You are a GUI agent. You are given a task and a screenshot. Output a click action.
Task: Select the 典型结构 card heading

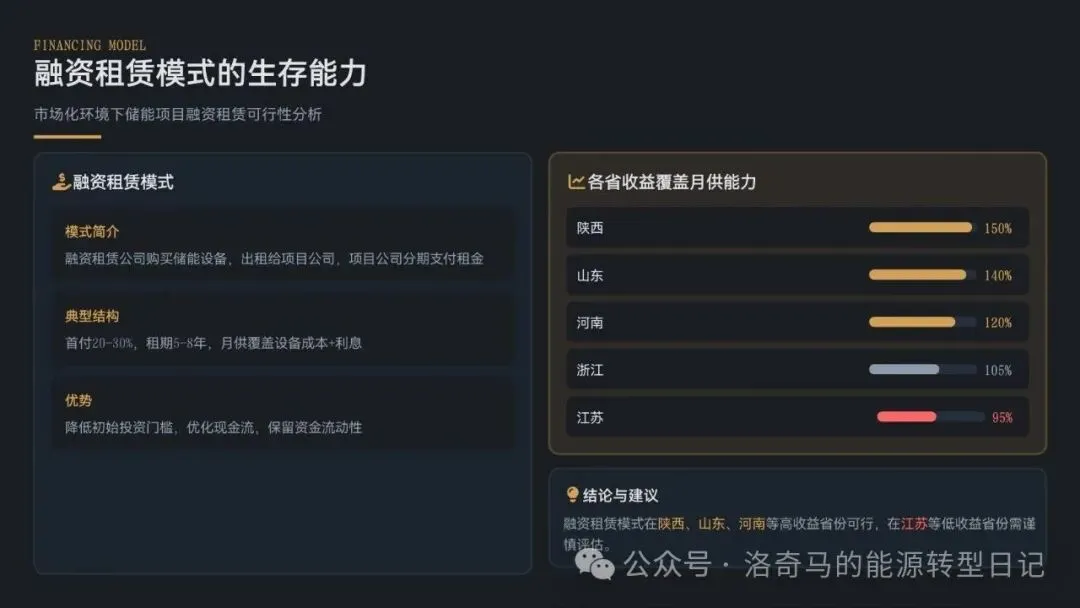pyautogui.click(x=92, y=316)
